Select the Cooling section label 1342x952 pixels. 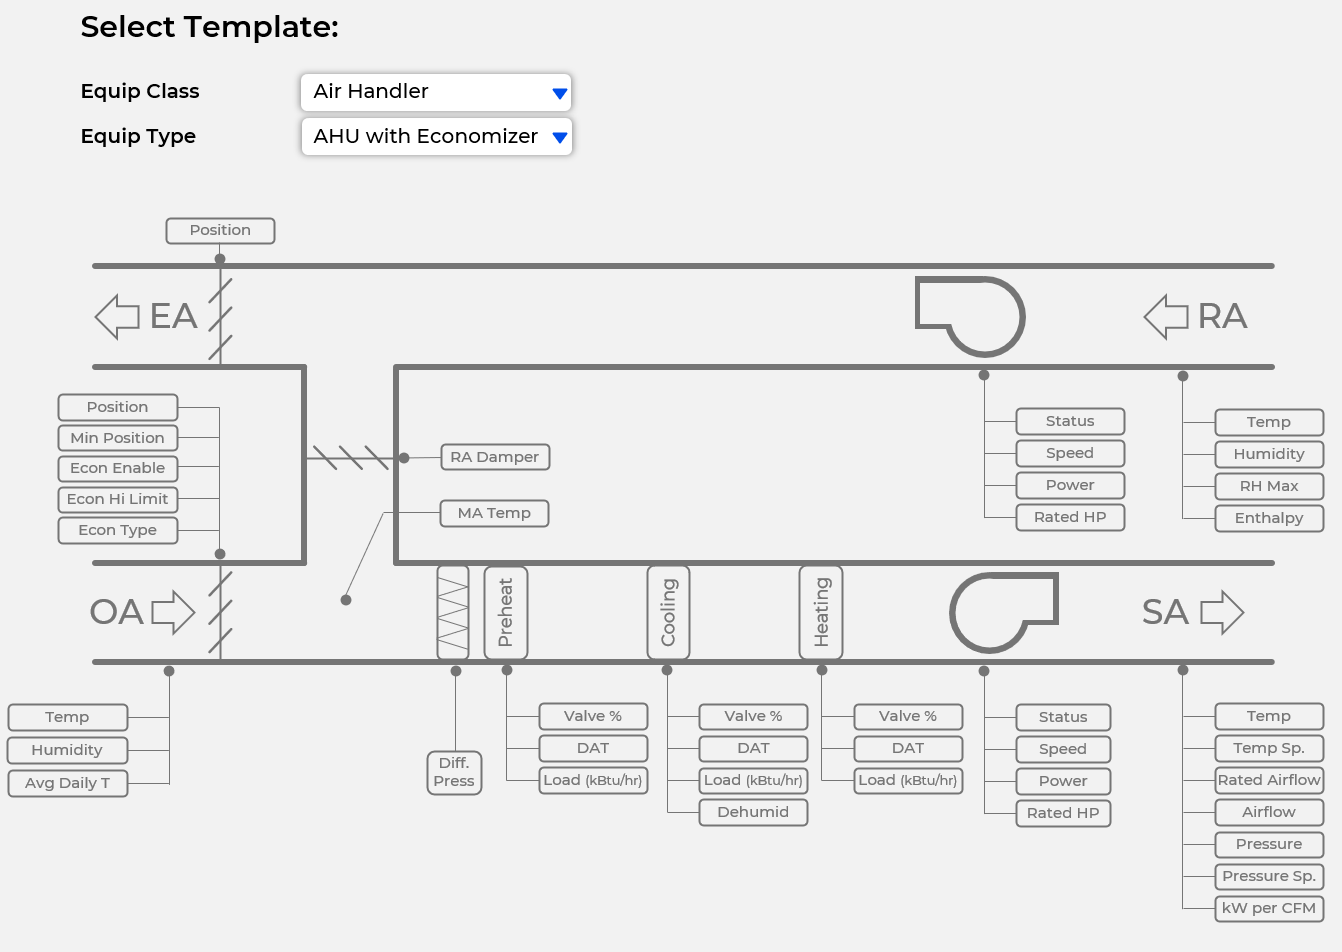pos(667,612)
